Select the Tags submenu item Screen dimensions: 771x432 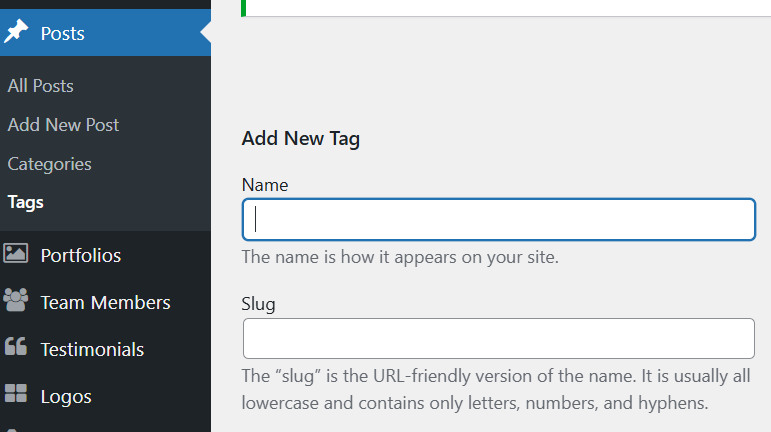pos(25,202)
